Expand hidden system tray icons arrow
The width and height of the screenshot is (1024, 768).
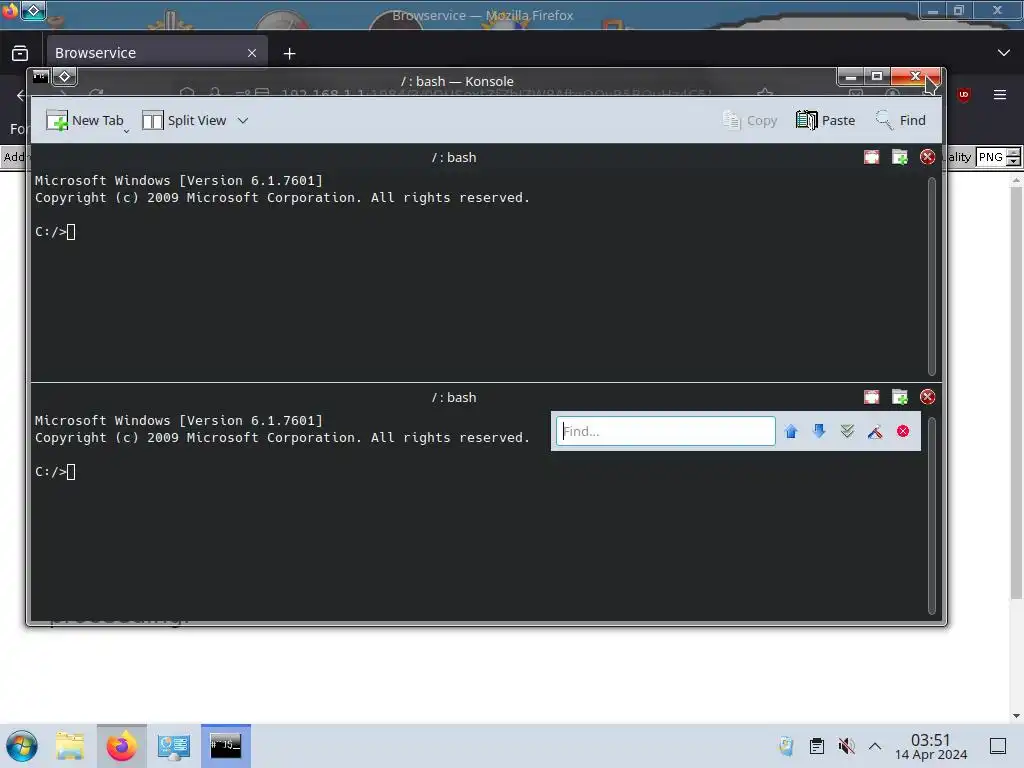point(875,746)
